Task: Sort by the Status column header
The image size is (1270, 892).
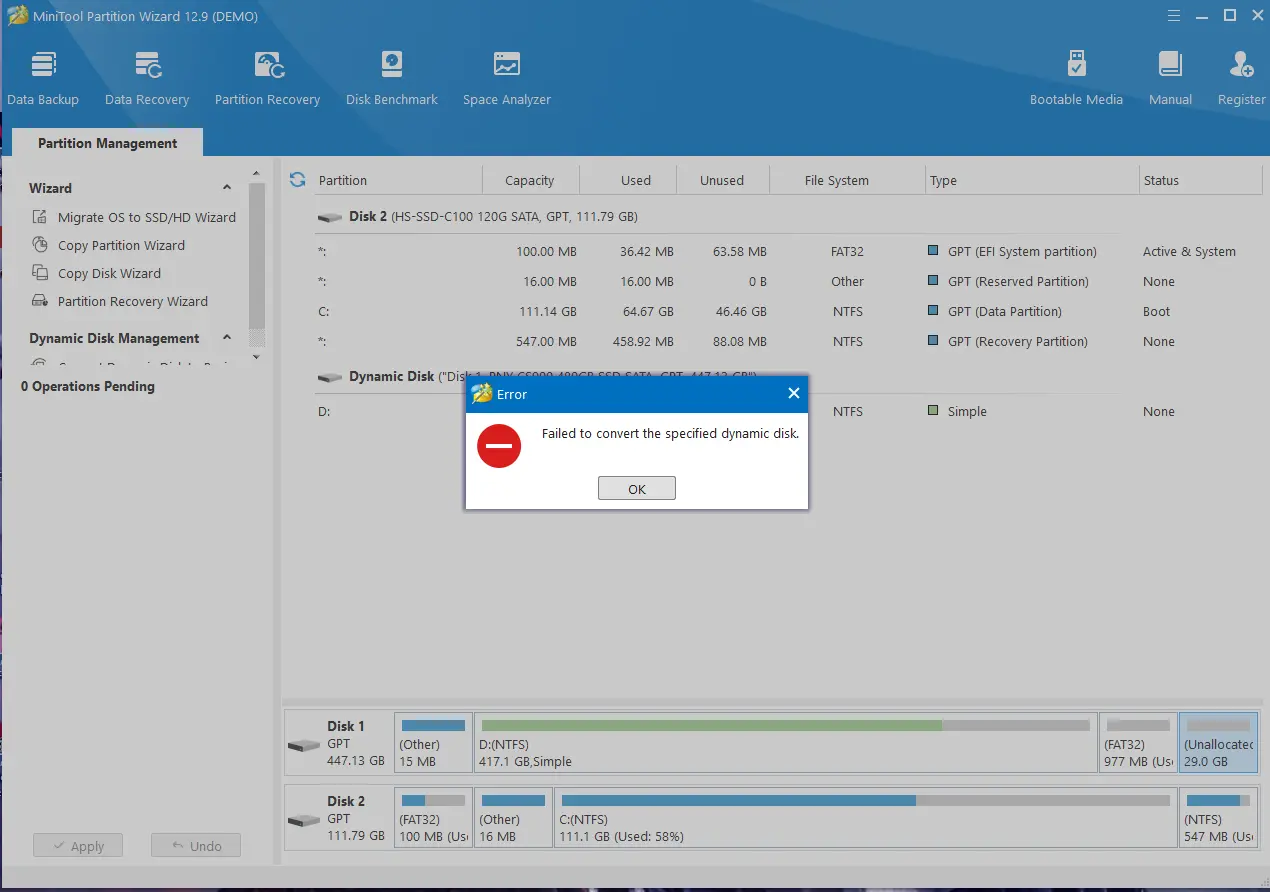Action: pos(1201,180)
